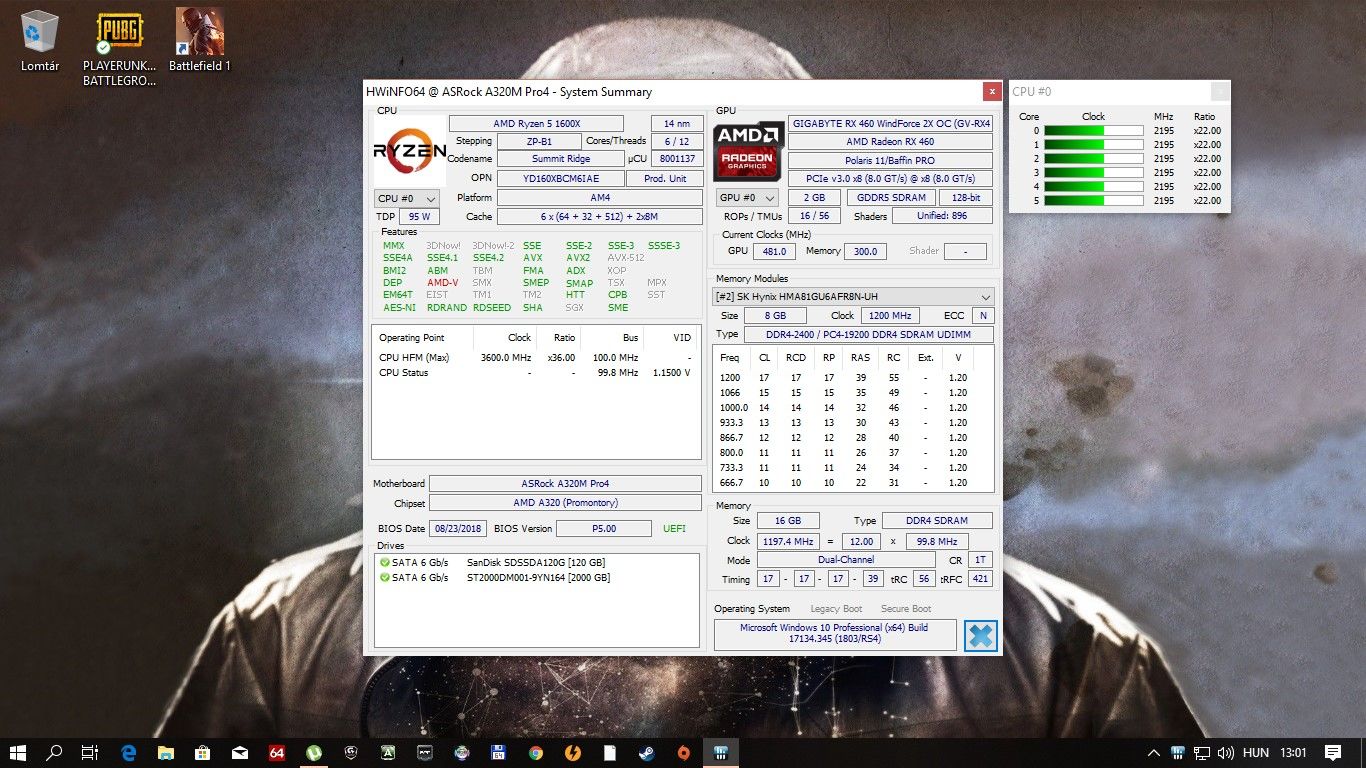Click the Core 0 clock bar in CPU #0 window

coord(1094,131)
